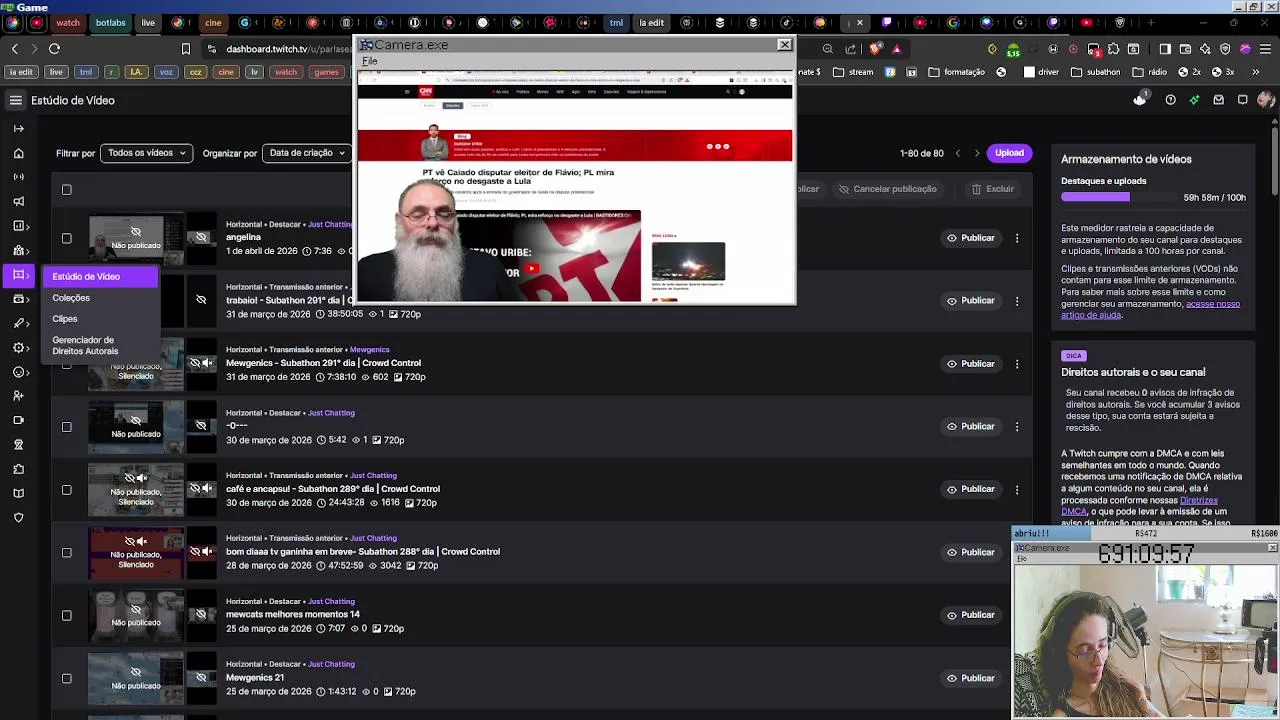Select Estúdio de Vídeo in flyout menu
Image resolution: width=1280 pixels, height=720 pixels.
pyautogui.click(x=99, y=276)
